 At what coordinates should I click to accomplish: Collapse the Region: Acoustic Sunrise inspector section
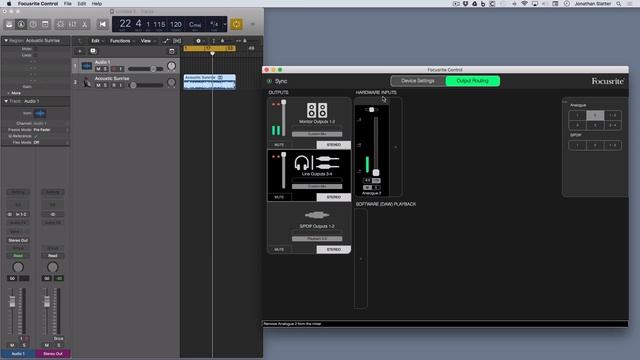6,40
